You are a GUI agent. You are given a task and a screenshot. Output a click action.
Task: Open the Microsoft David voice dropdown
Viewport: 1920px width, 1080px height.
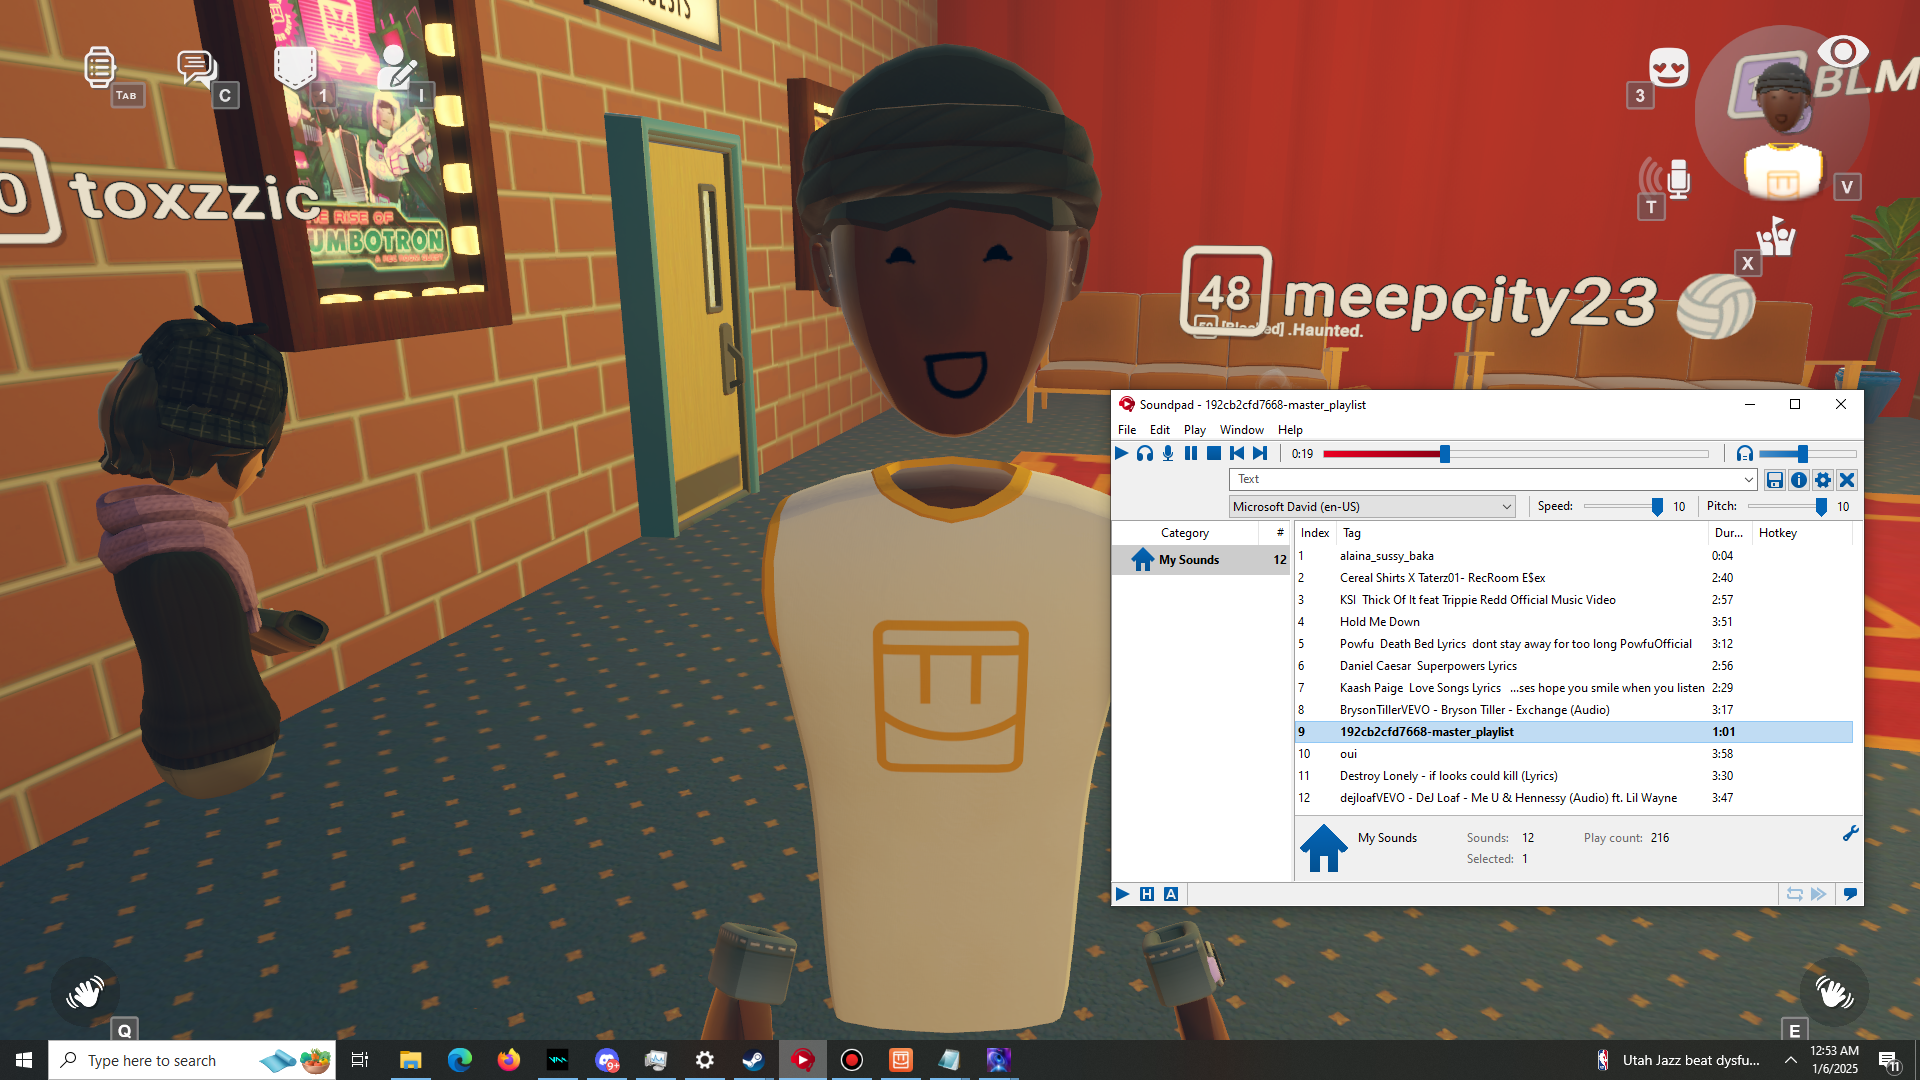point(1371,507)
